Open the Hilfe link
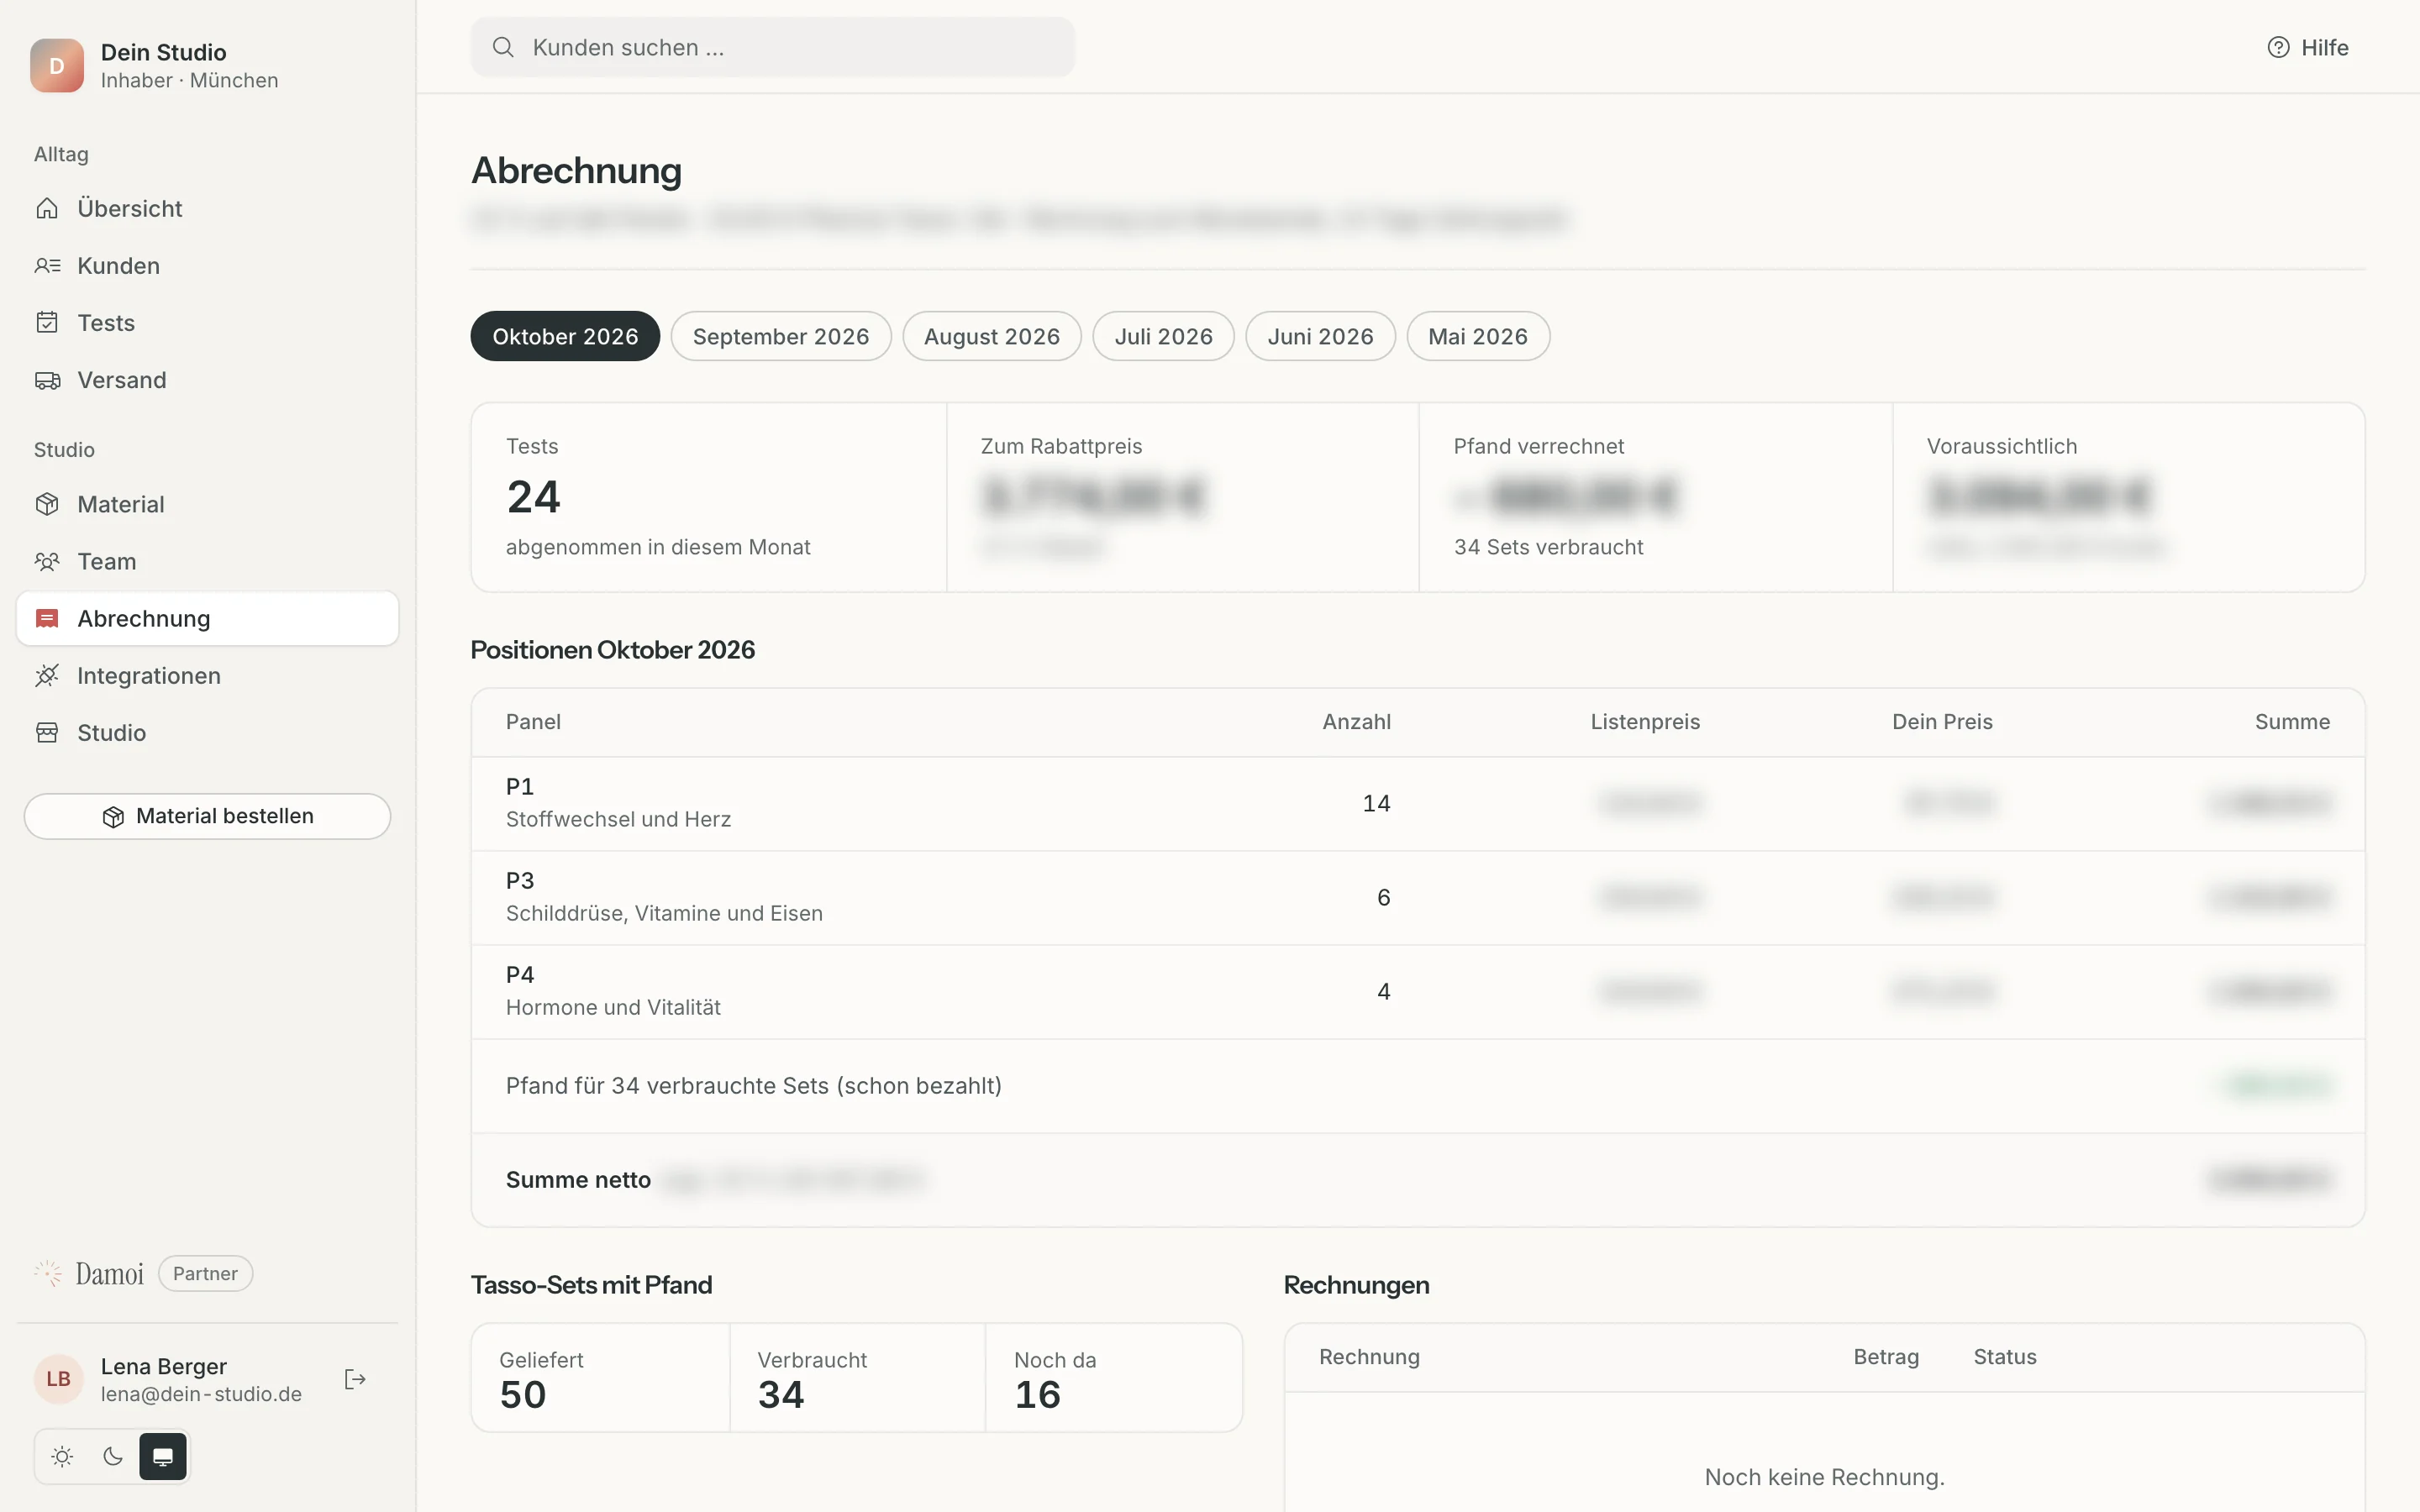The width and height of the screenshot is (2420, 1512). click(2308, 47)
